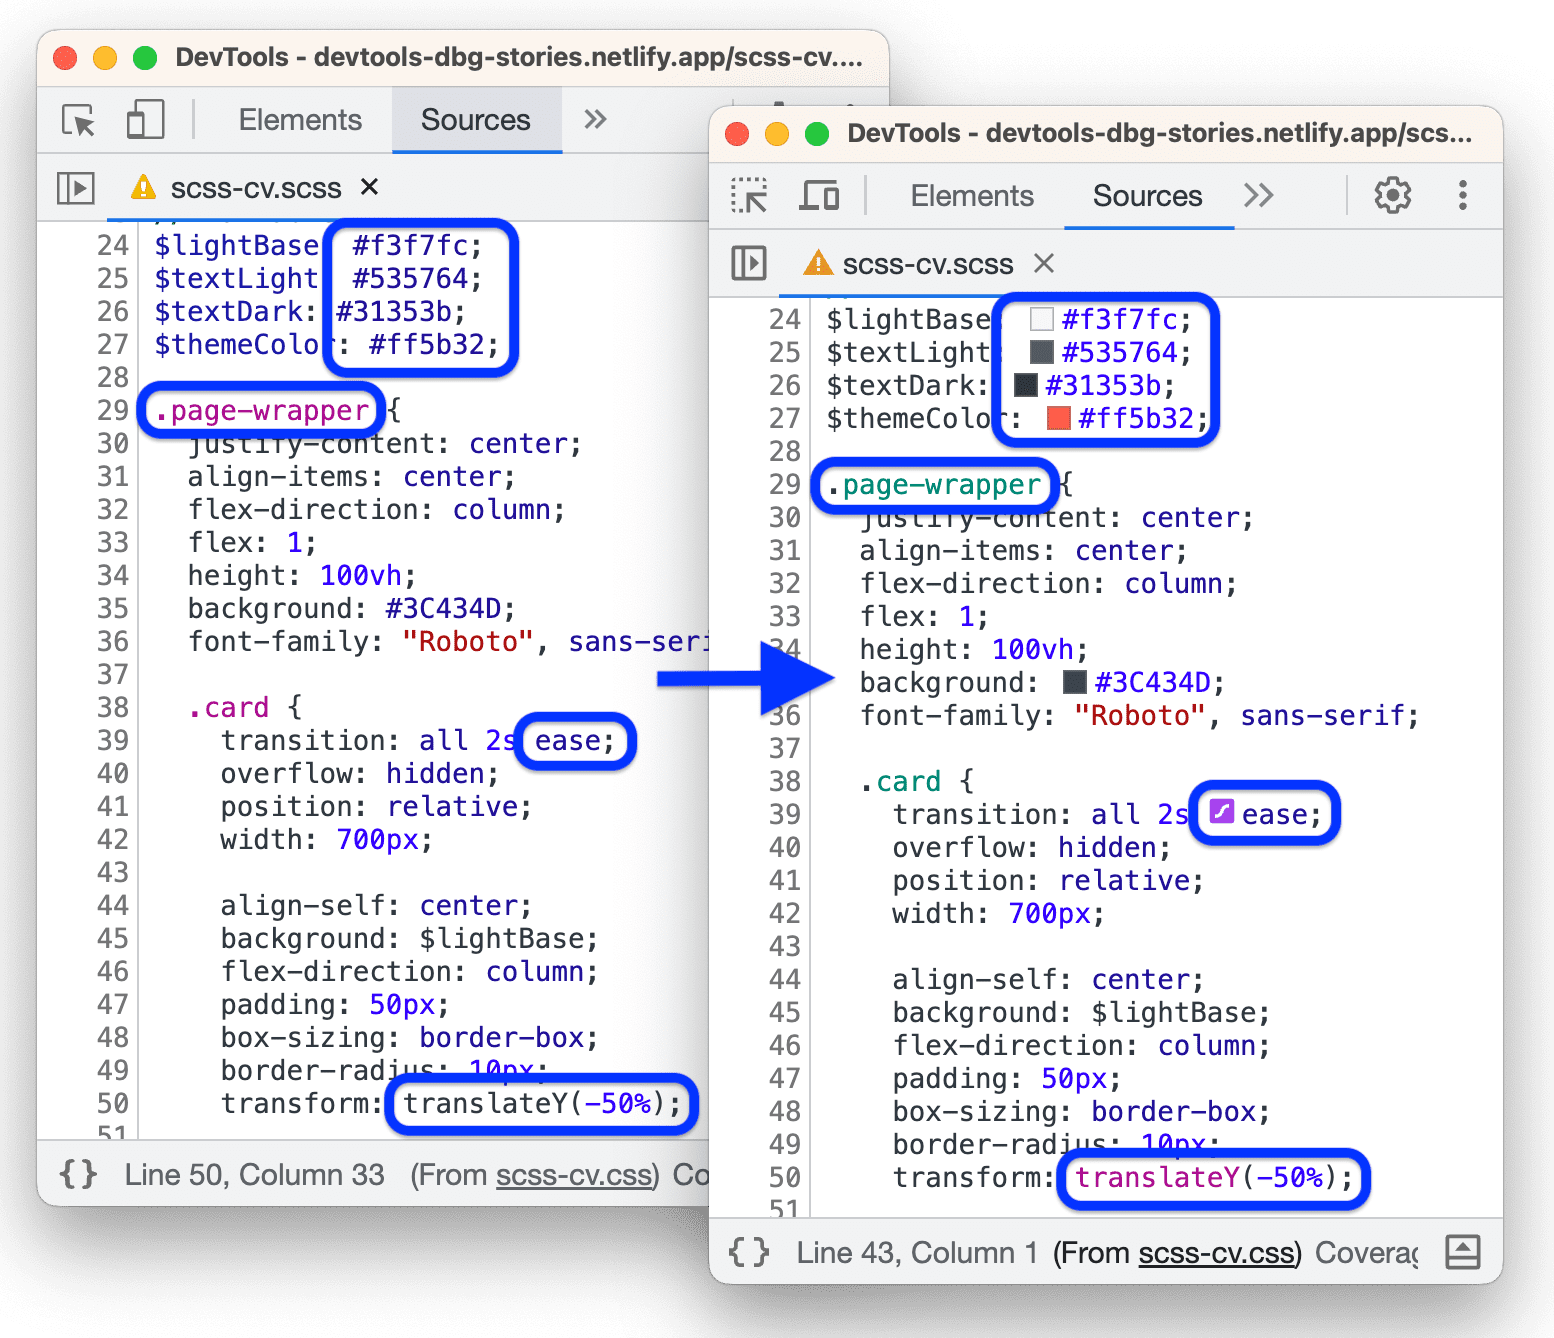Pretty-print the source with the braces icon
Viewport: 1554px width, 1338px height.
(748, 1252)
